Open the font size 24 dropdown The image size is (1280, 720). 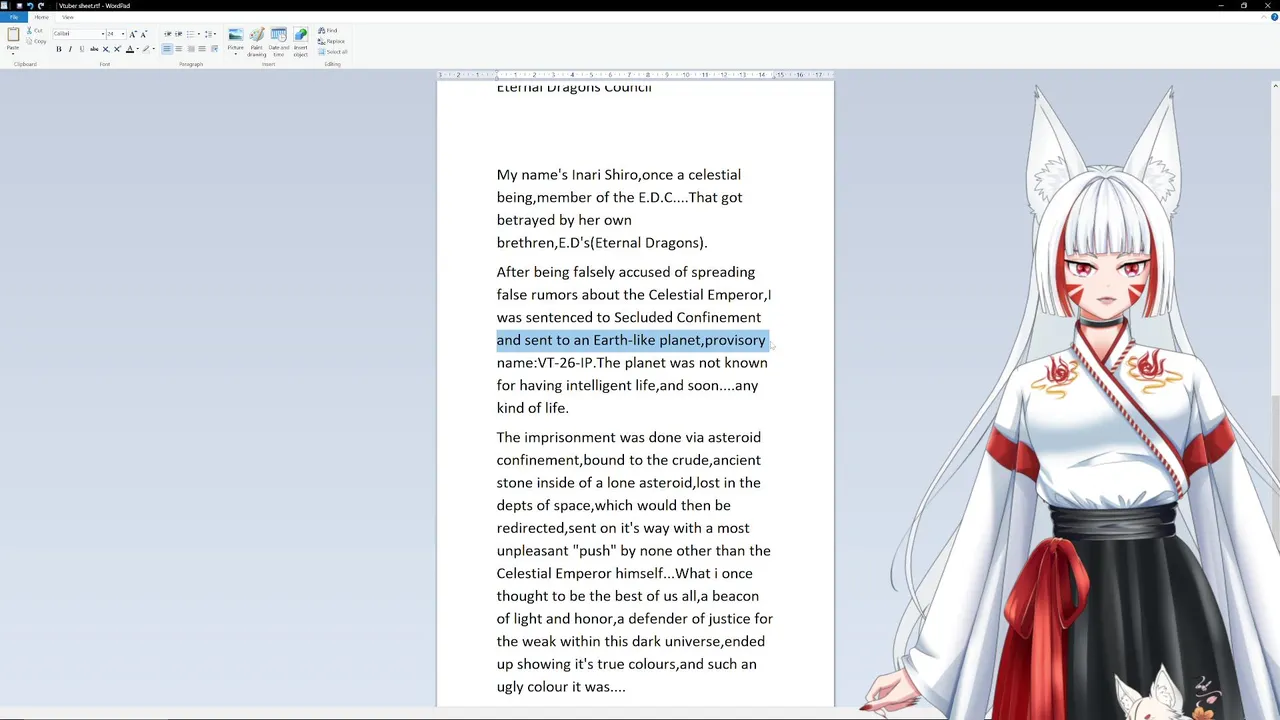123,34
